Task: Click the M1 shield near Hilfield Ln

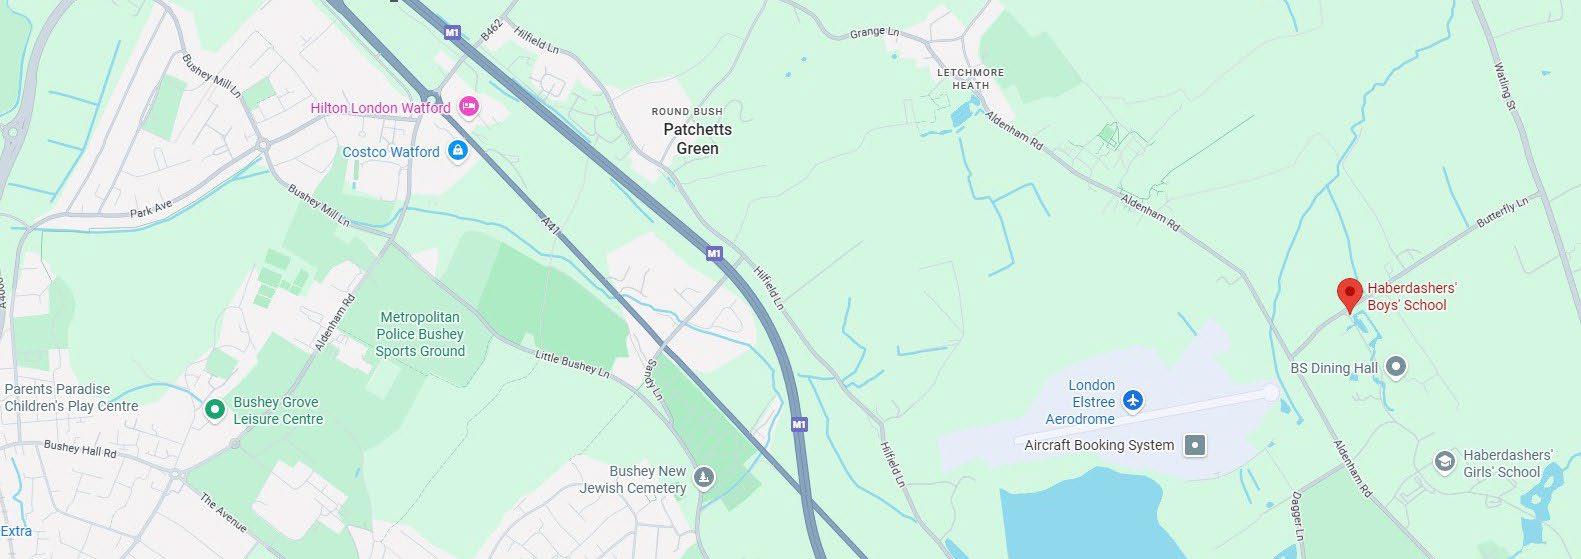Action: point(714,254)
